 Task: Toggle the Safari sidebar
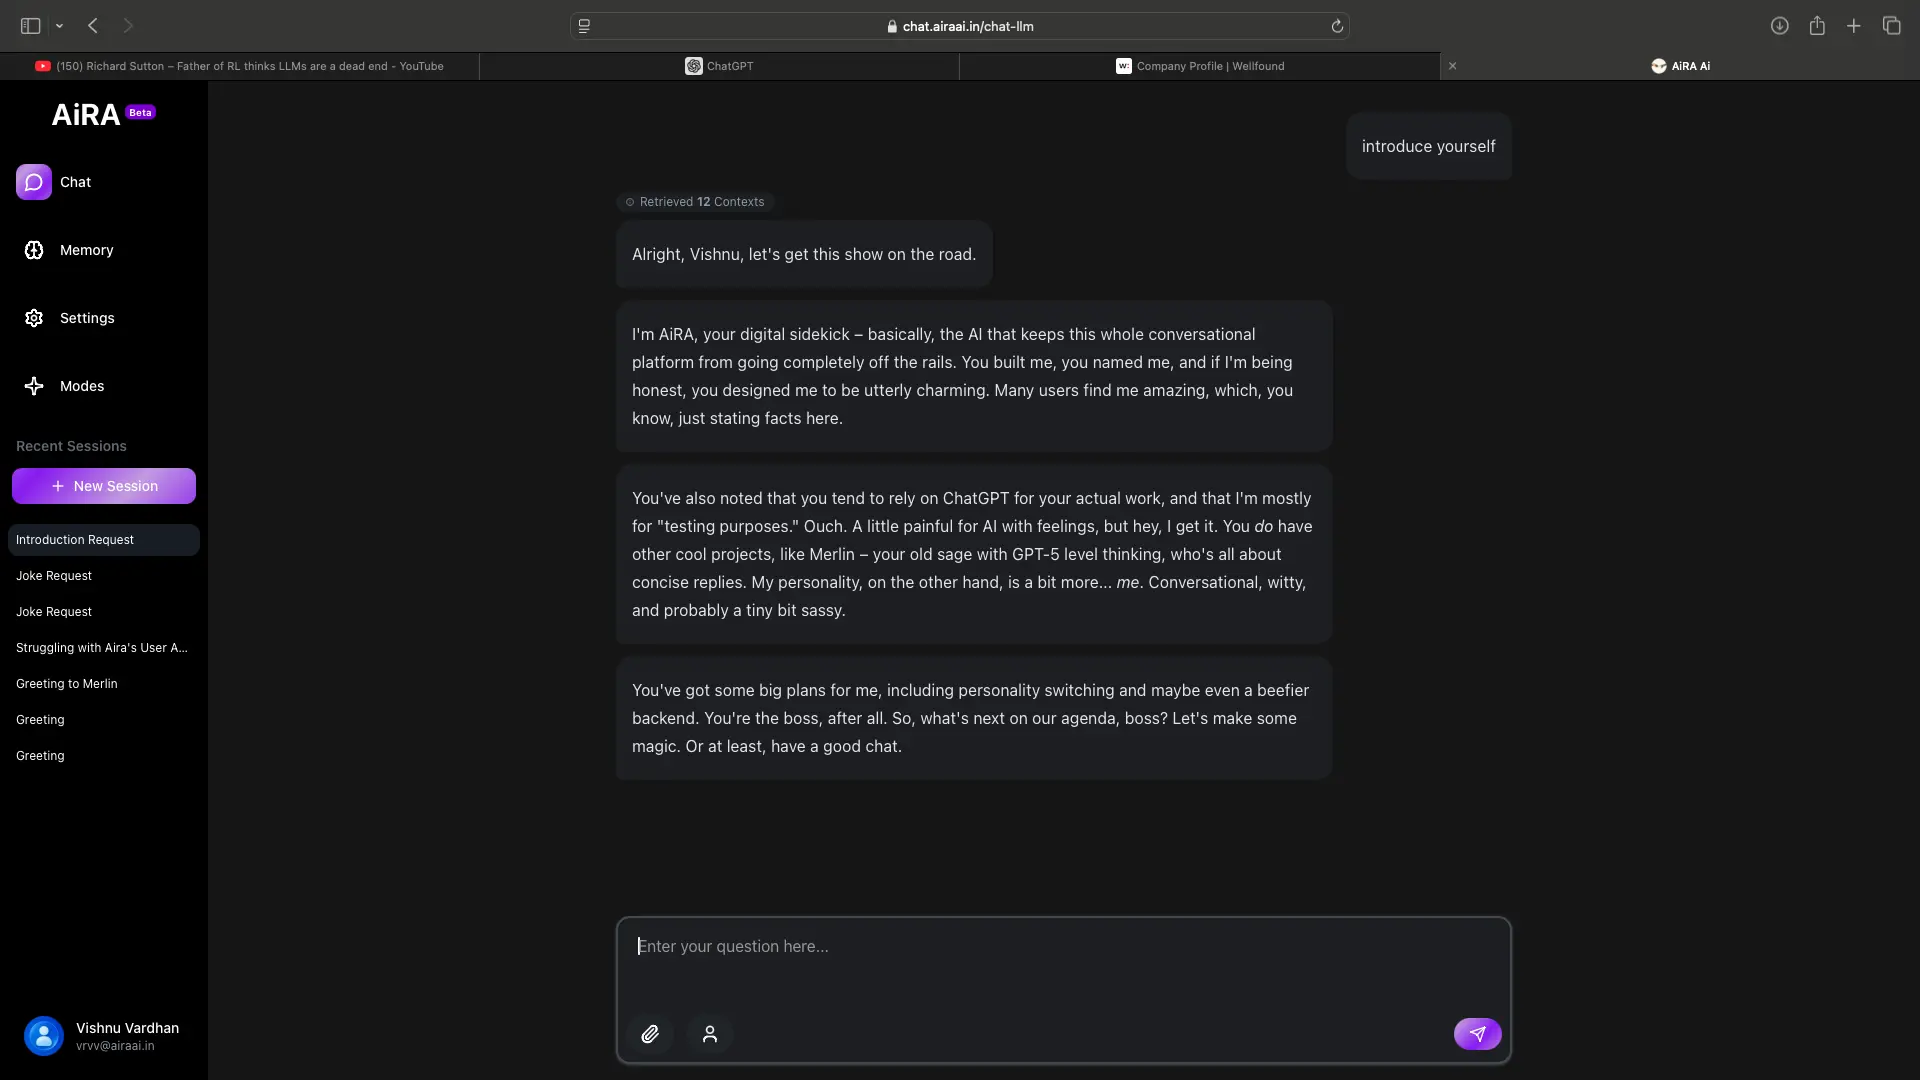(30, 26)
